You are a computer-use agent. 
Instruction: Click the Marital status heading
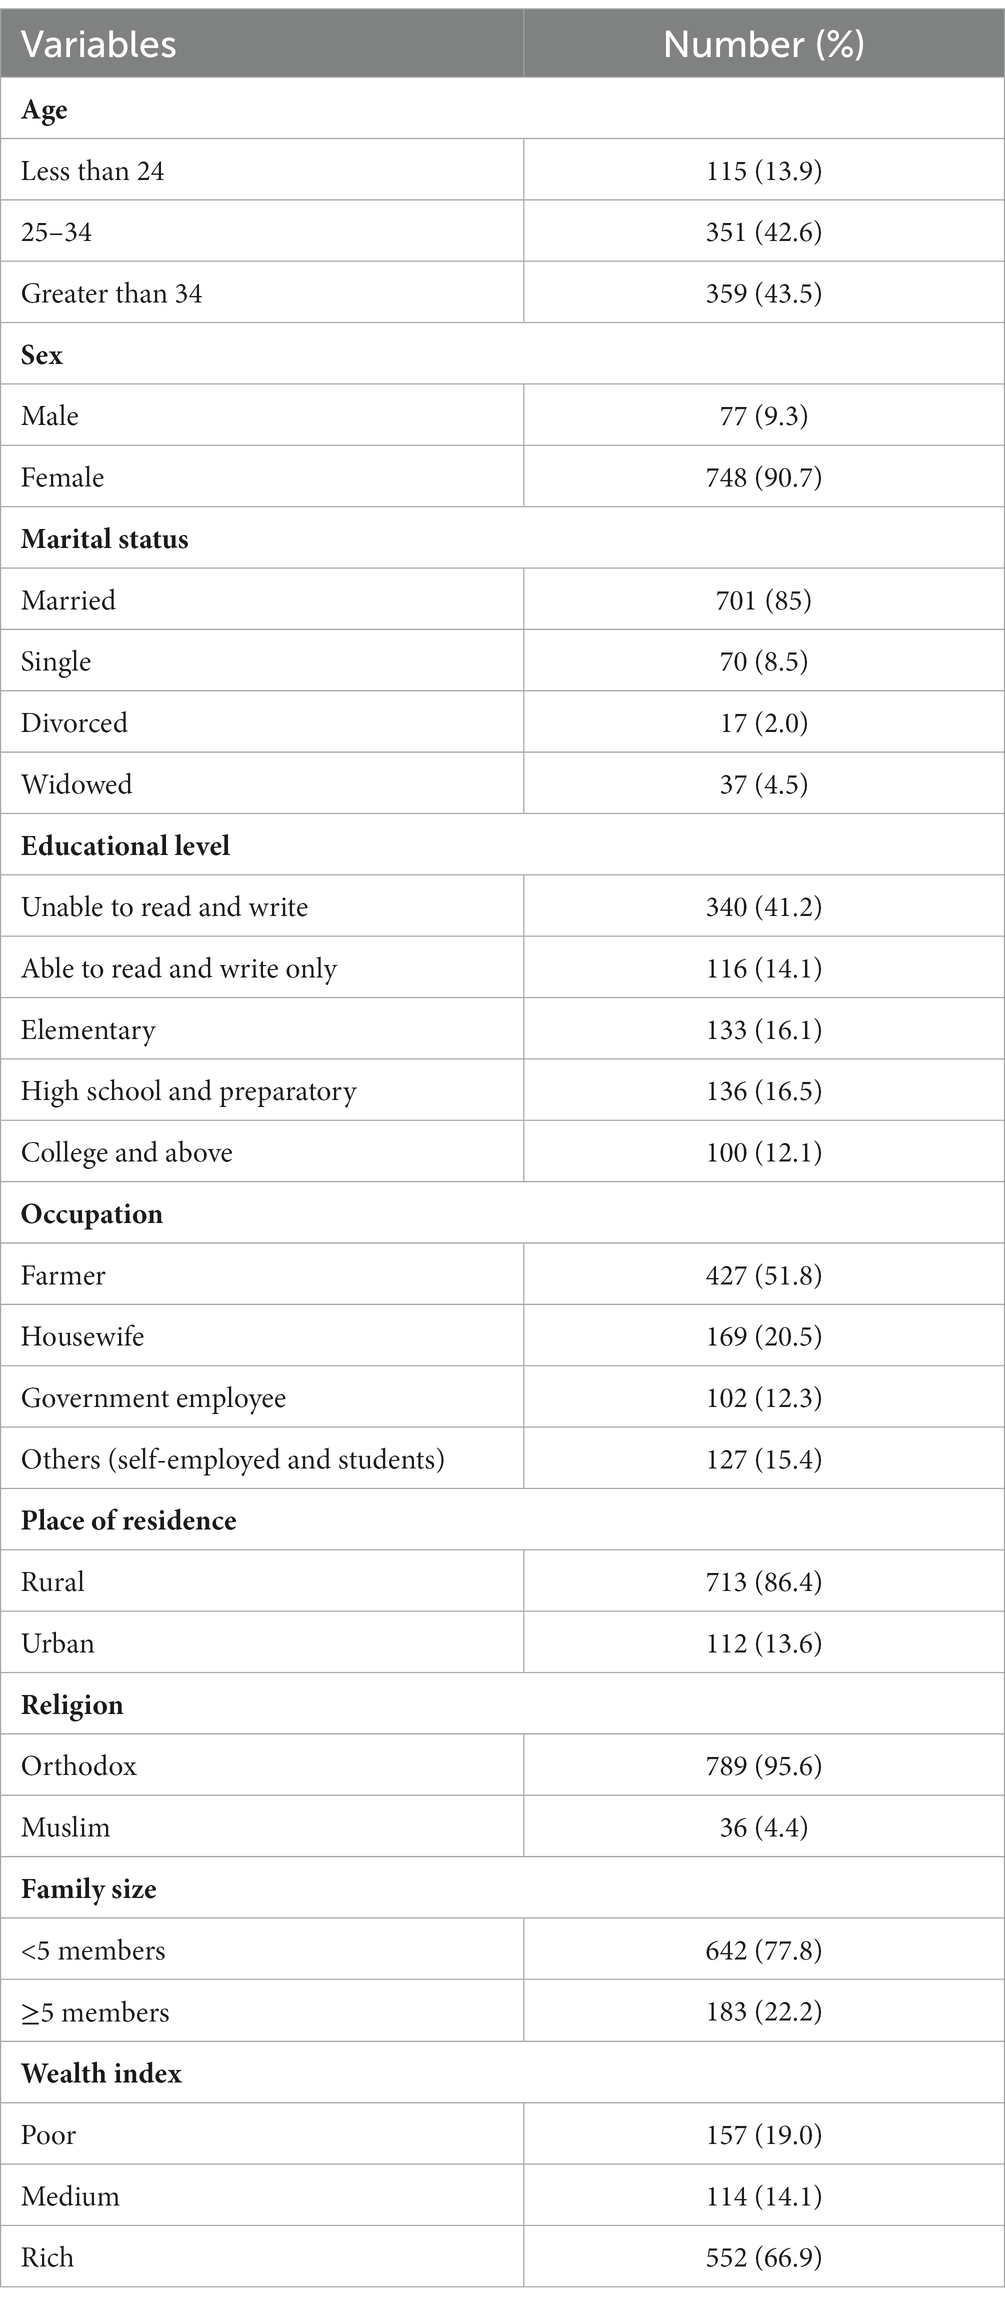point(104,539)
